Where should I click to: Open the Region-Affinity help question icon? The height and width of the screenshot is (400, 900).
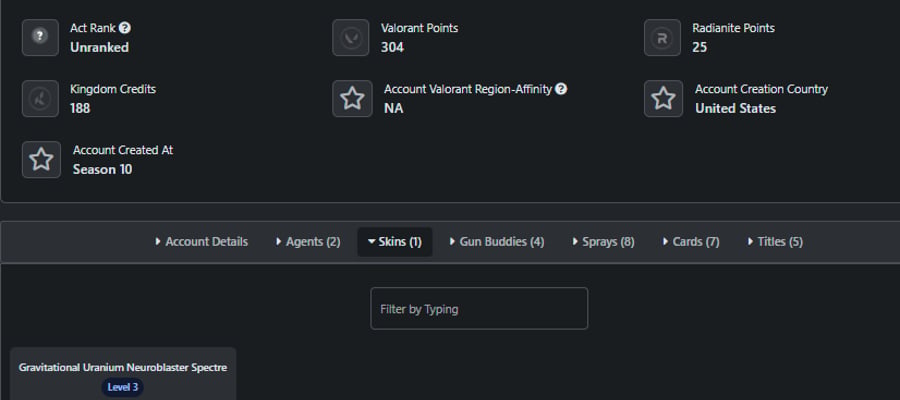pyautogui.click(x=561, y=89)
